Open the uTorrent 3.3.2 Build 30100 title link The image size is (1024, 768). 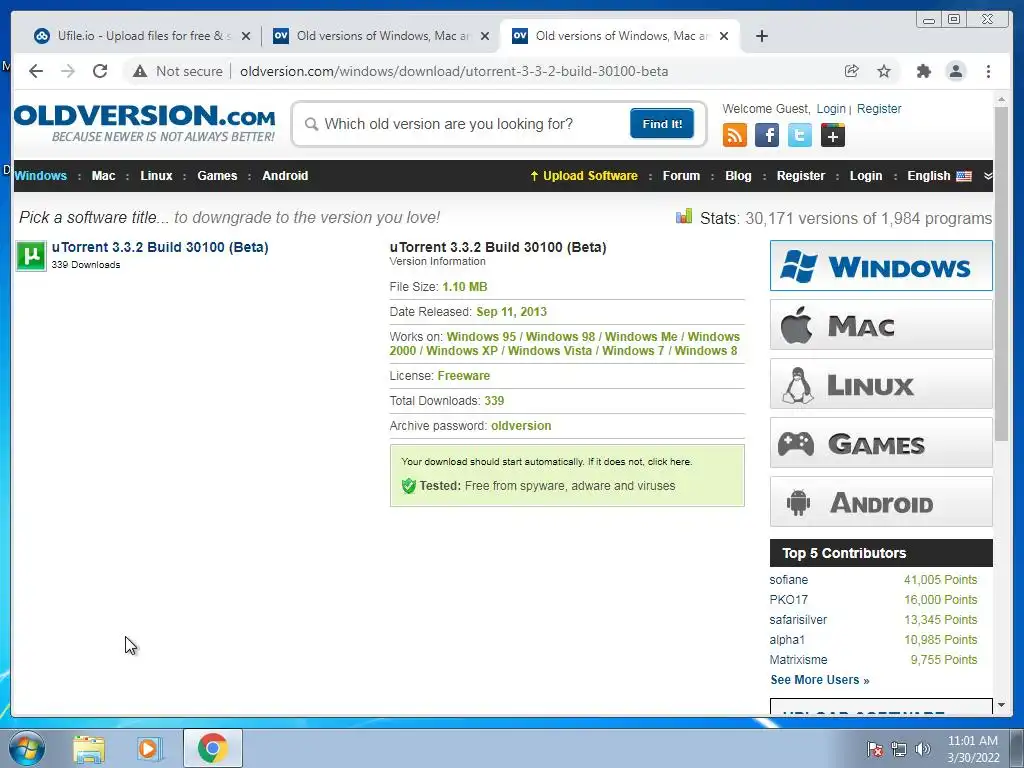click(160, 247)
